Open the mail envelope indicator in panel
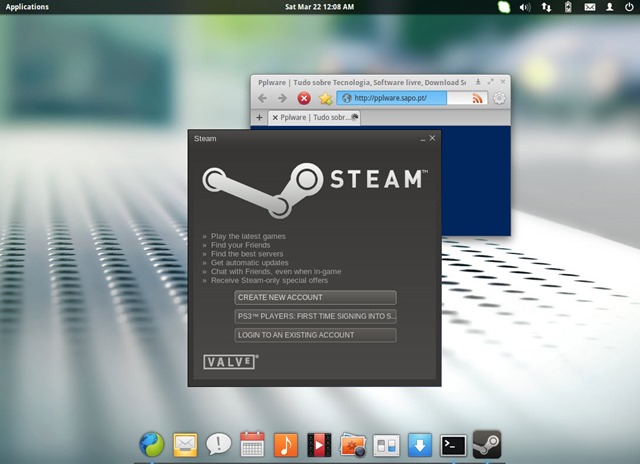The width and height of the screenshot is (640, 464). click(589, 7)
